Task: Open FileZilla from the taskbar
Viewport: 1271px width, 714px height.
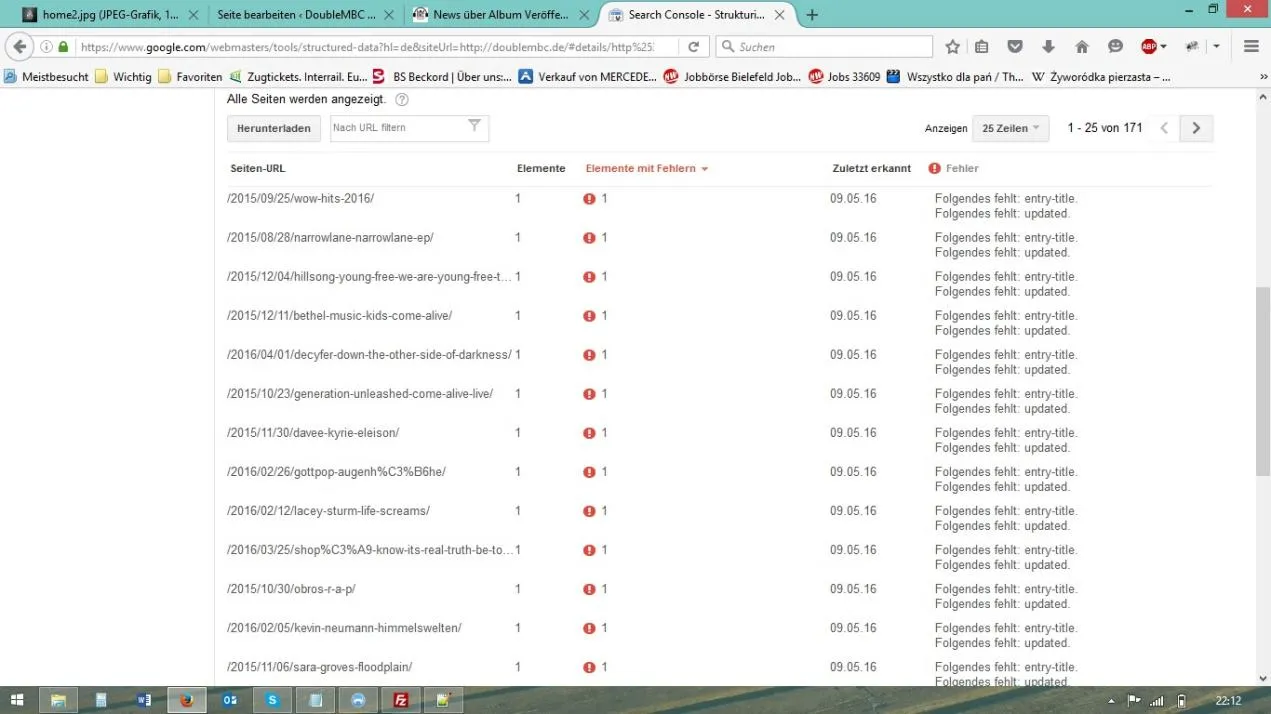Action: (x=401, y=700)
